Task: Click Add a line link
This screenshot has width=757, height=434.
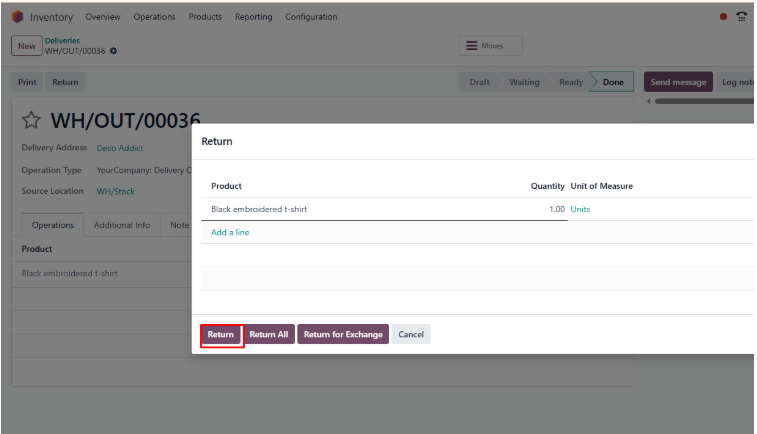Action: point(230,232)
